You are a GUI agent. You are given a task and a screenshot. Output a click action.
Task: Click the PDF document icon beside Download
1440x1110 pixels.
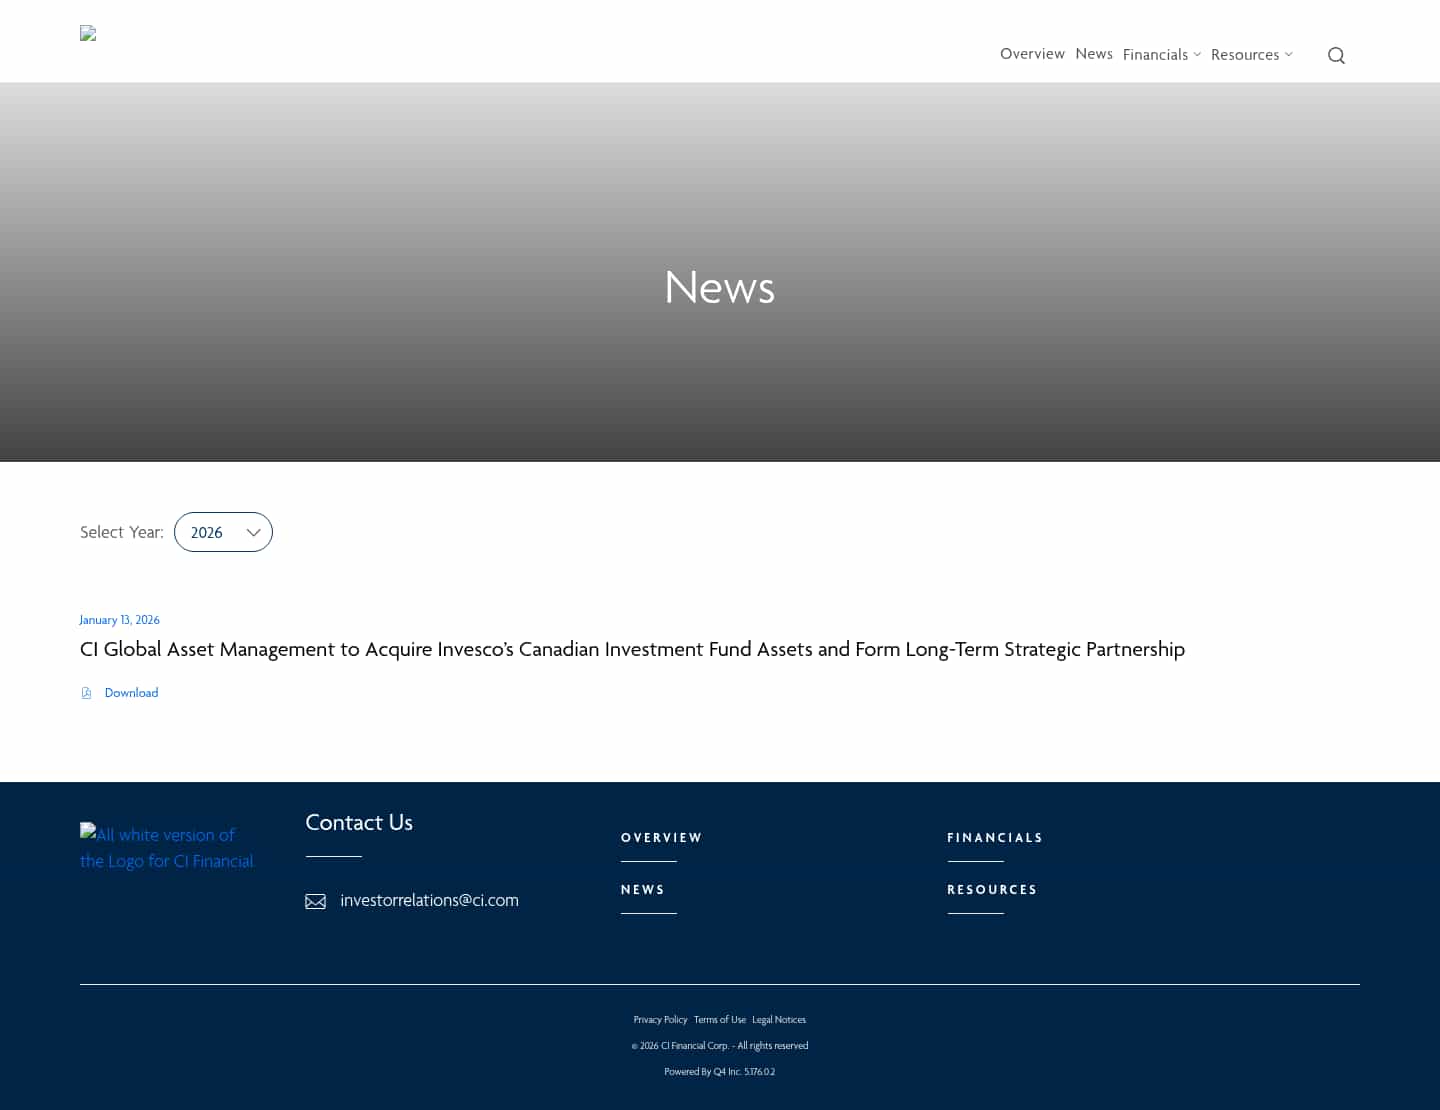86,692
